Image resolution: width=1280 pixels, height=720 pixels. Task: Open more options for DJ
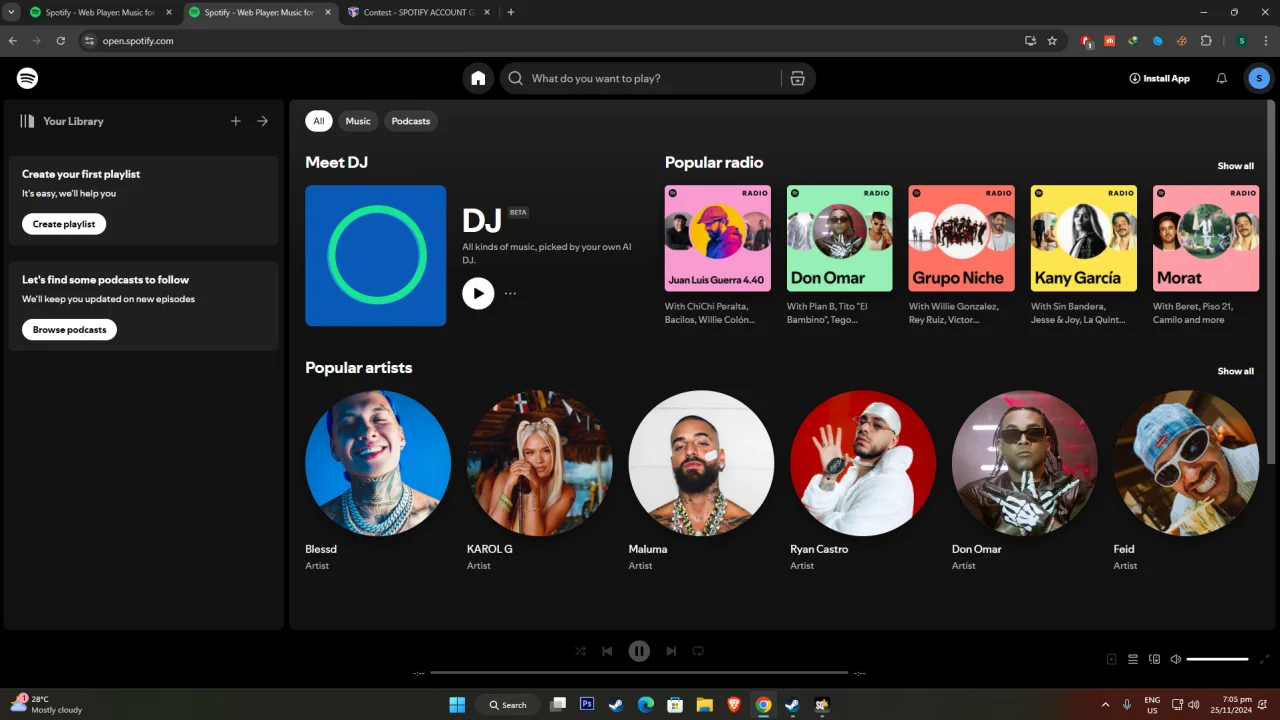(x=510, y=293)
